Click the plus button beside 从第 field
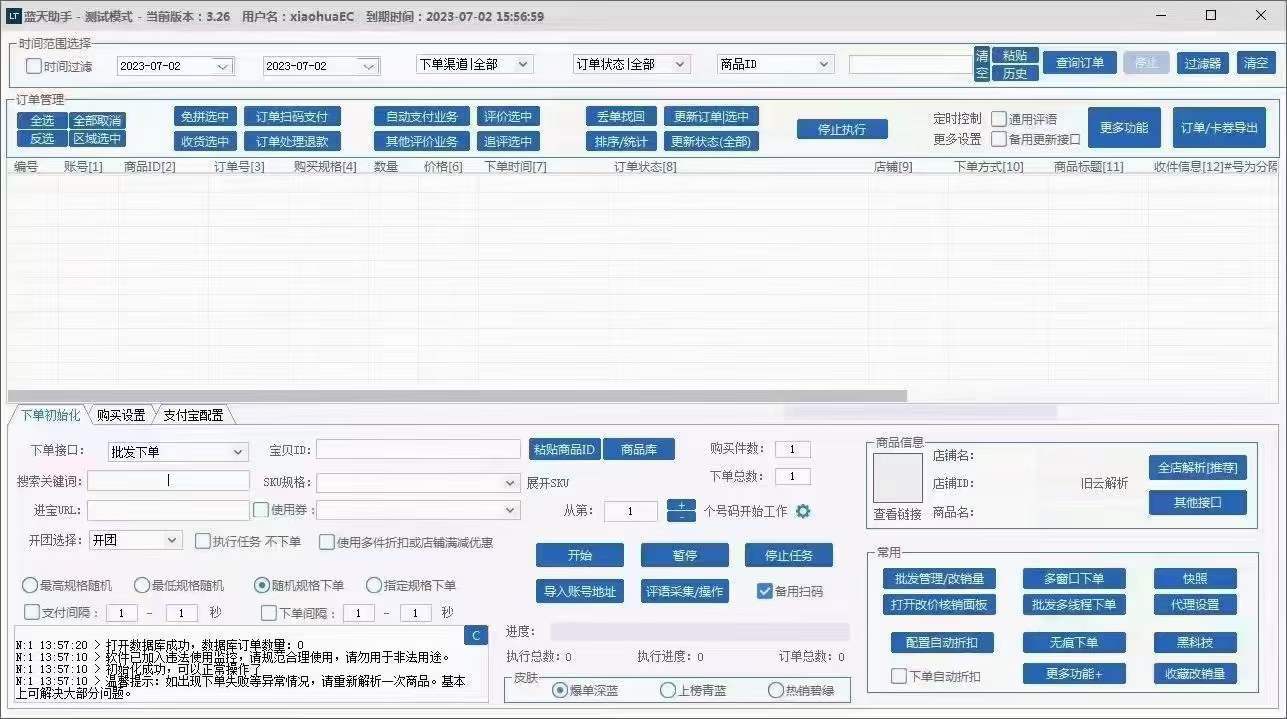1287x719 pixels. coord(681,504)
